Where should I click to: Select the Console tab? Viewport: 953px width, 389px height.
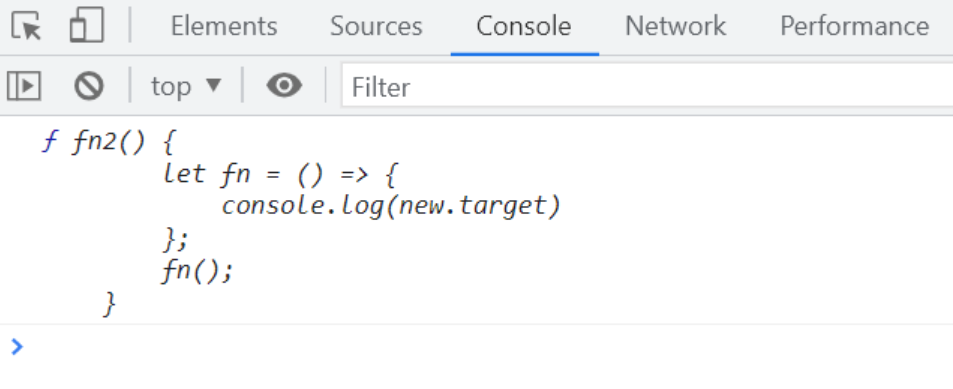(524, 26)
